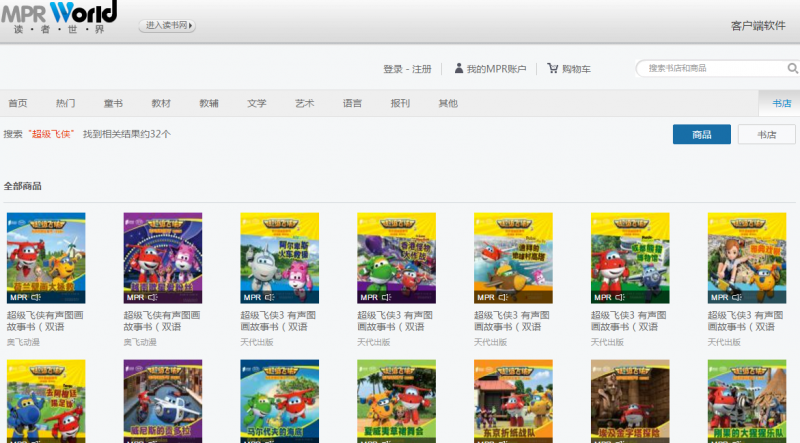Click 奥飞动漫 publisher under purple stage cover
The image size is (800, 443).
coord(140,342)
